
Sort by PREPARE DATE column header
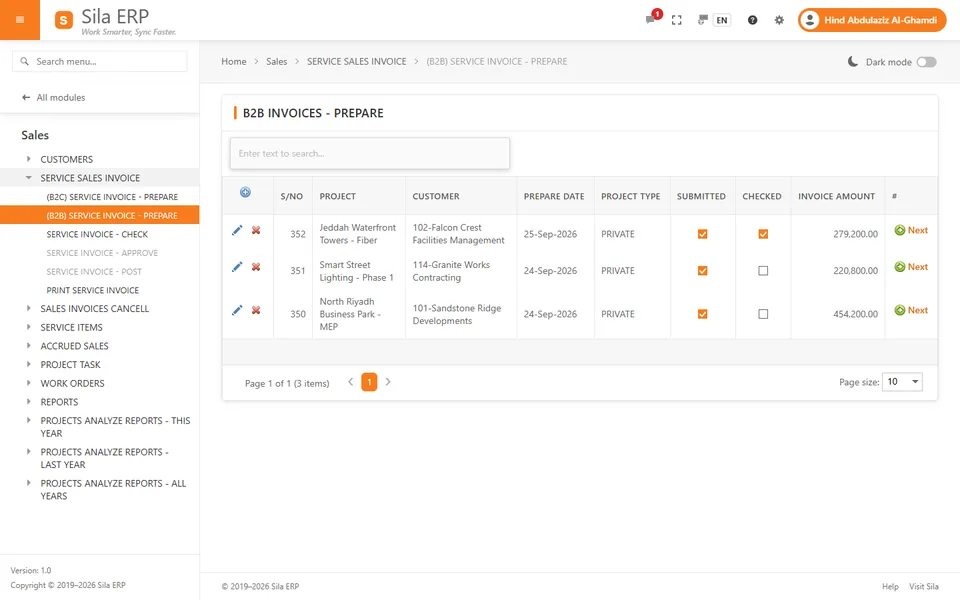[x=553, y=197]
